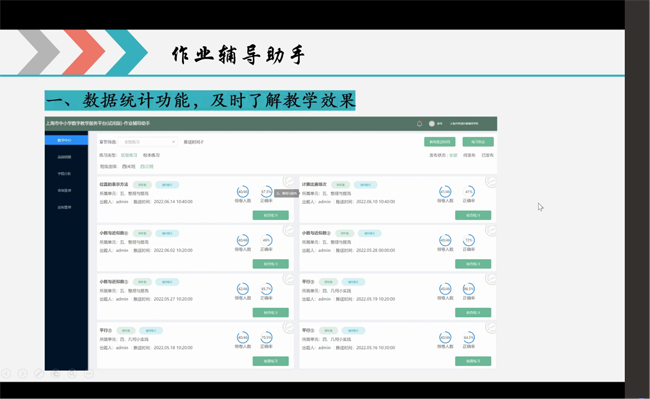Open the third item in dark sidebar
Viewport: 650px width, 399px height.
click(64, 174)
